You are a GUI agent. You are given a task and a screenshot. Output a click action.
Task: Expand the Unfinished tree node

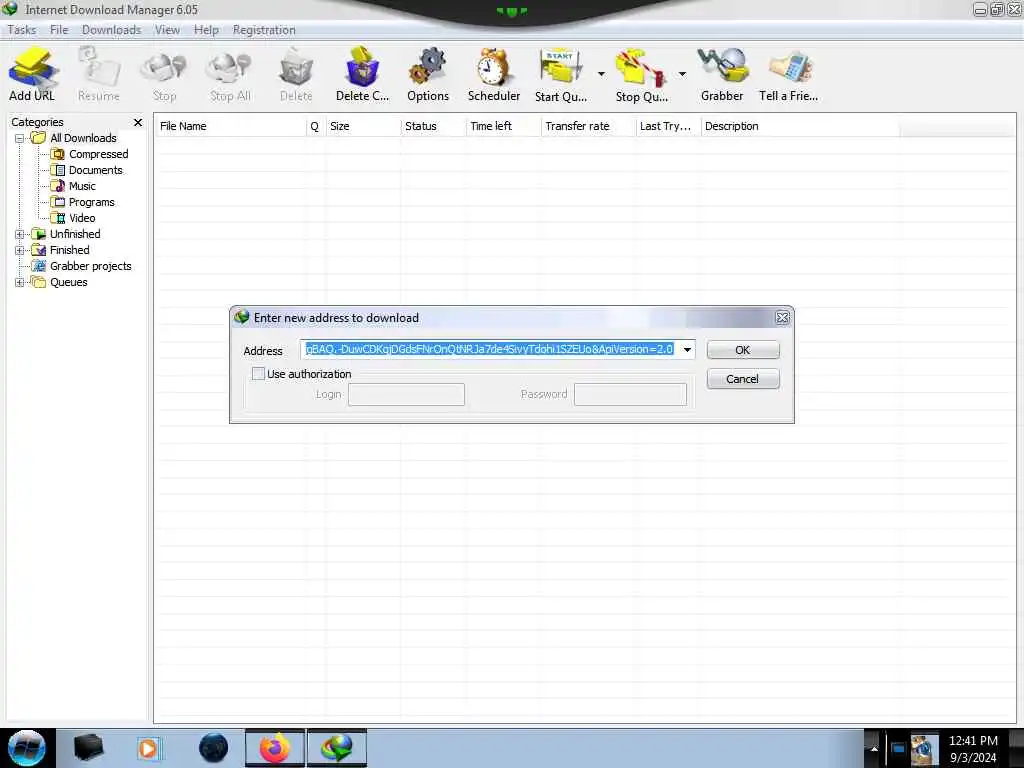pyautogui.click(x=20, y=234)
